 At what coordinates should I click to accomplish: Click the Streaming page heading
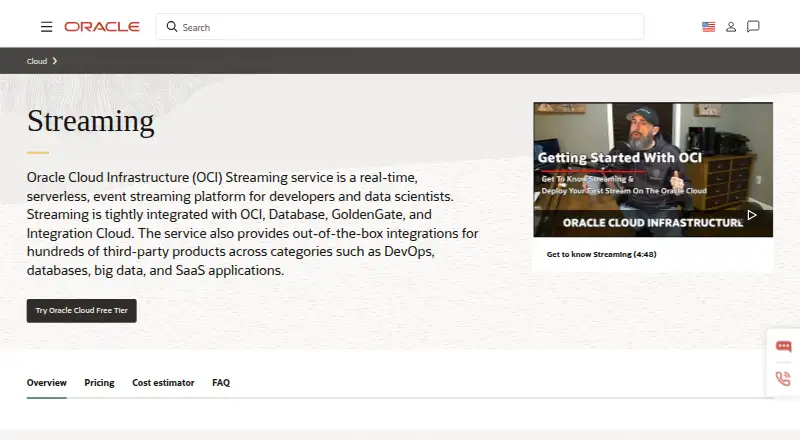point(90,121)
